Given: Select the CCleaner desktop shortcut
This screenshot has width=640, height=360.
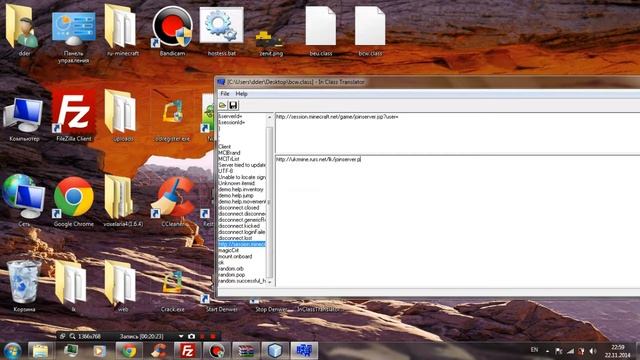Looking at the screenshot, I should (x=173, y=202).
